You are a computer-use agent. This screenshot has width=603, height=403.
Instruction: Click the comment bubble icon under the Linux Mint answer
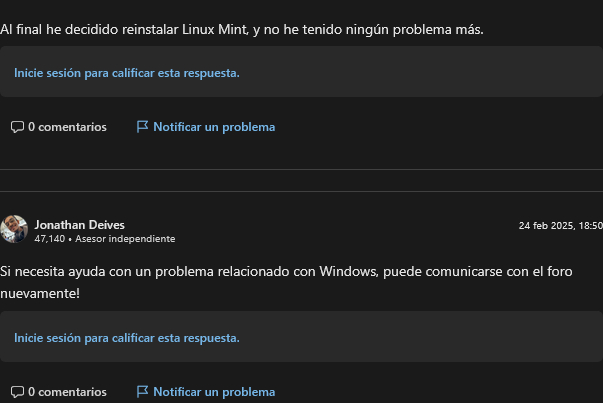17,127
